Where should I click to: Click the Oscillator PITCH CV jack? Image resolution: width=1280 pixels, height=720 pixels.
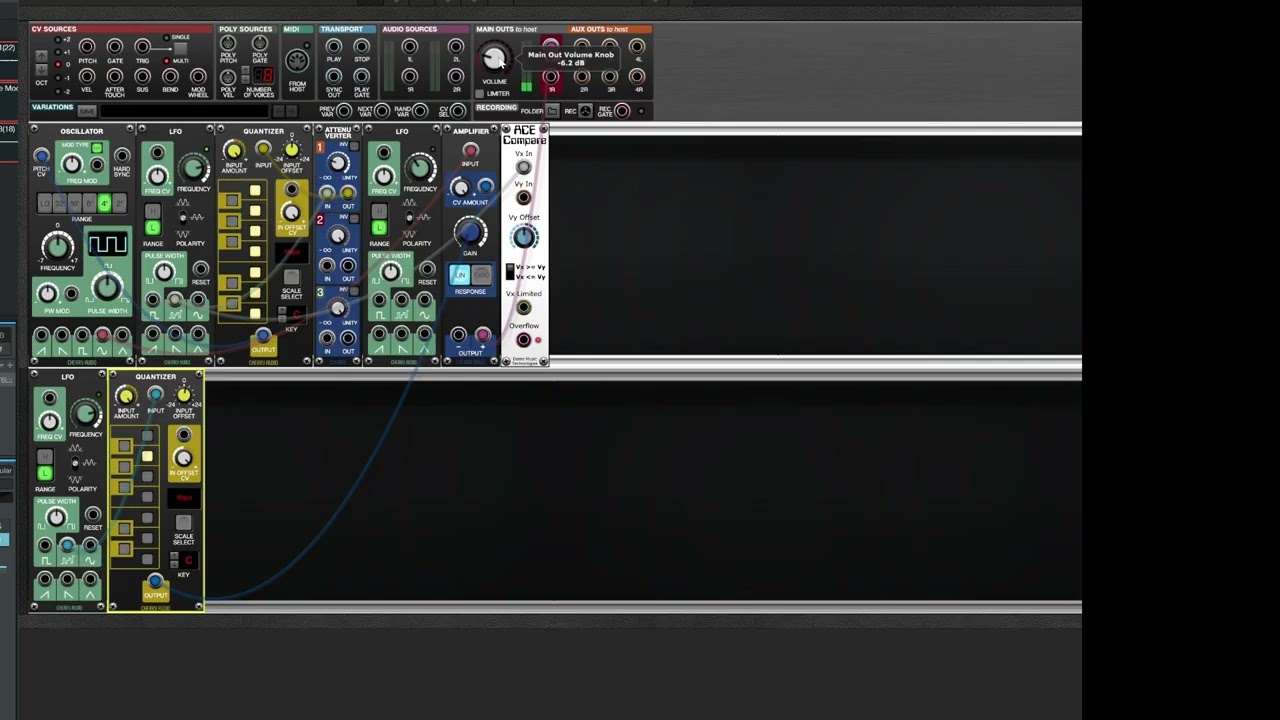[41, 155]
